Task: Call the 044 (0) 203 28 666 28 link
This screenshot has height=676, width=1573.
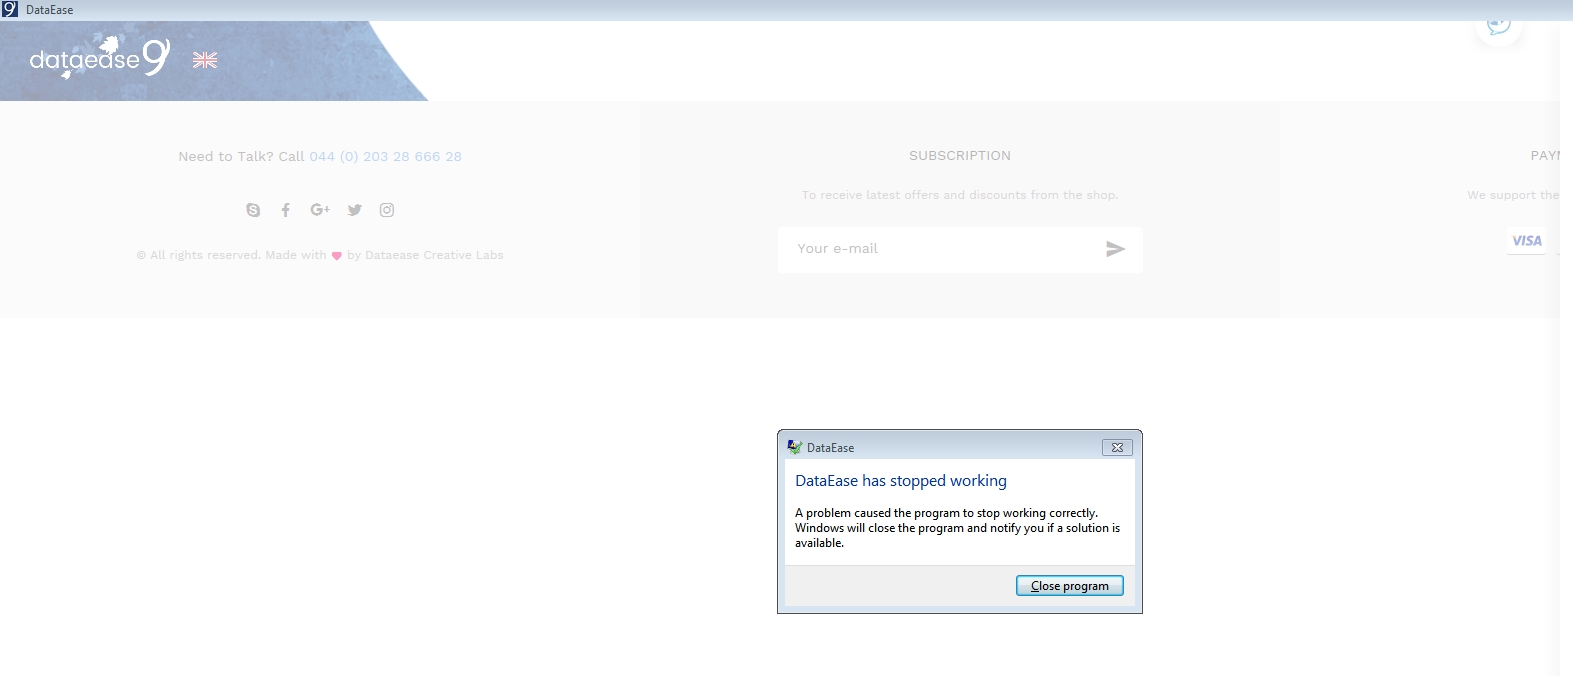Action: 385,157
